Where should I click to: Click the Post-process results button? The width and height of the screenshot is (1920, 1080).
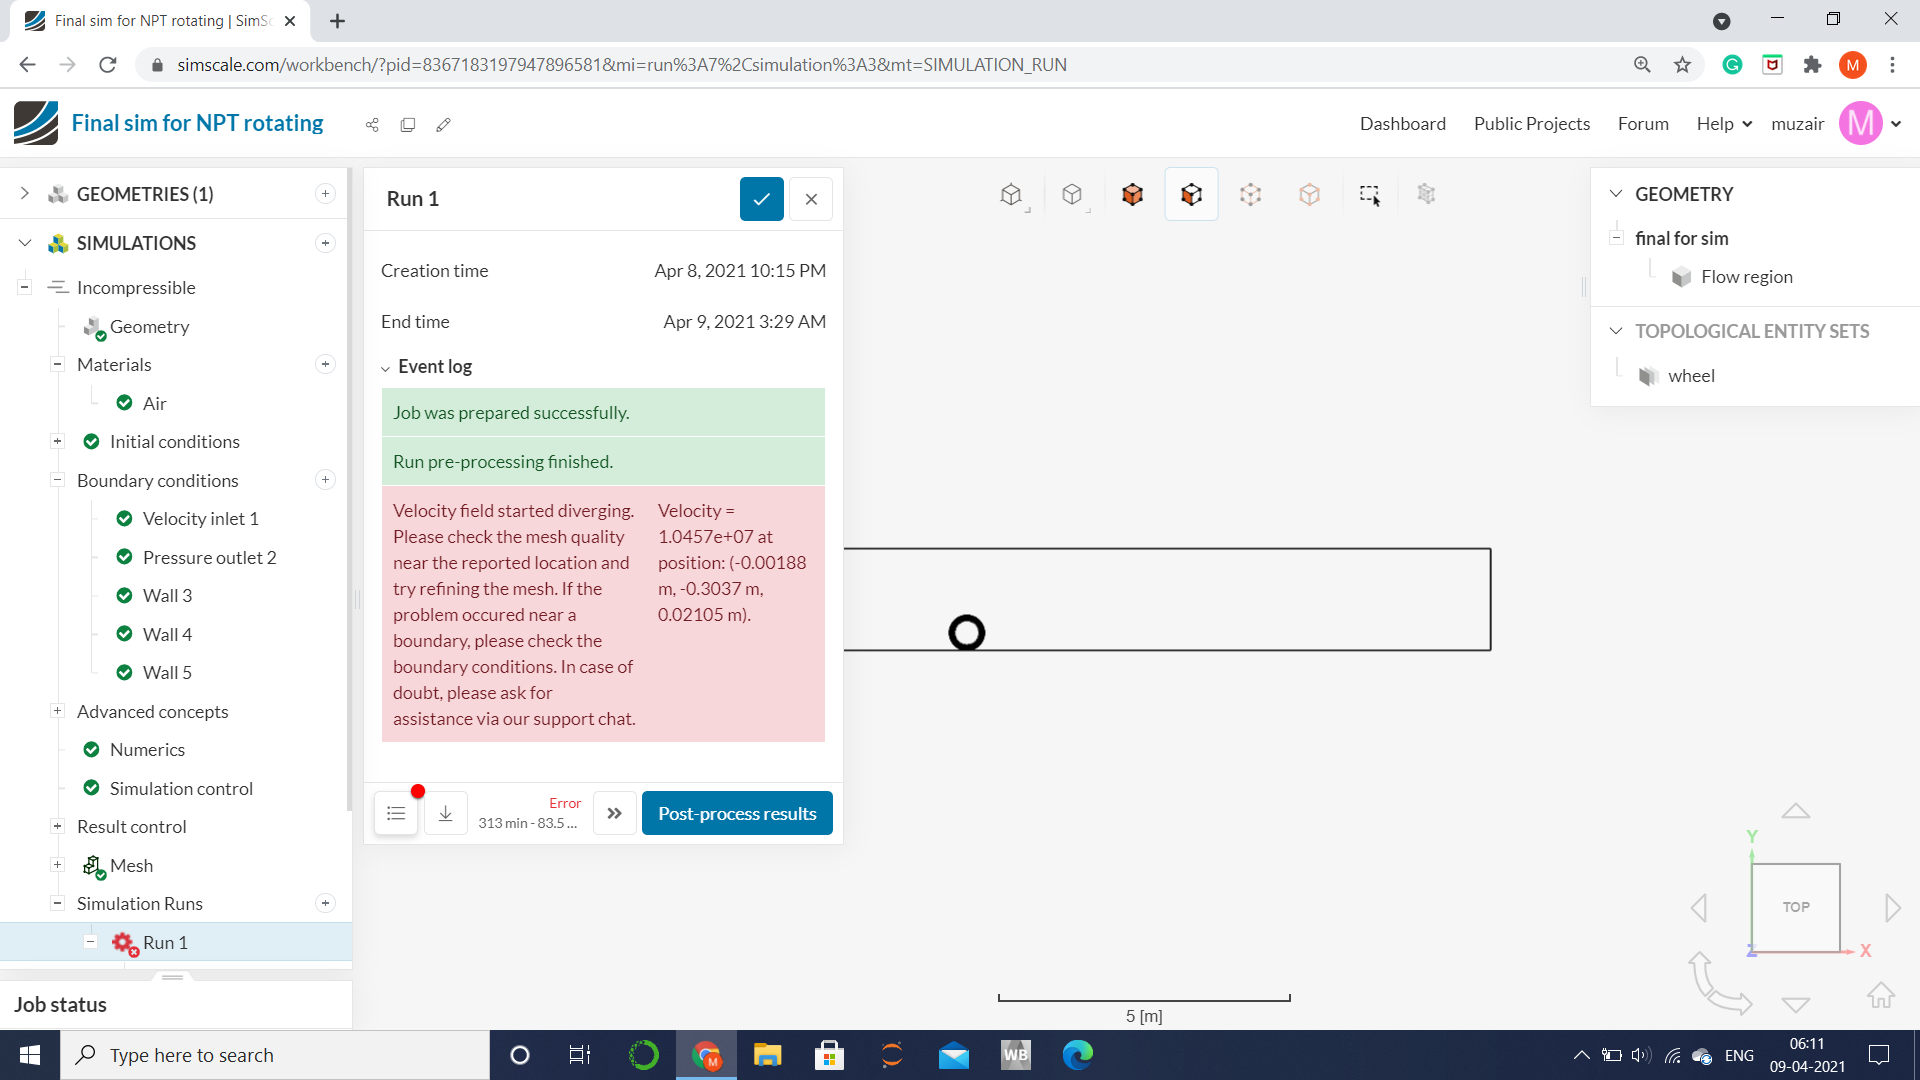point(737,814)
